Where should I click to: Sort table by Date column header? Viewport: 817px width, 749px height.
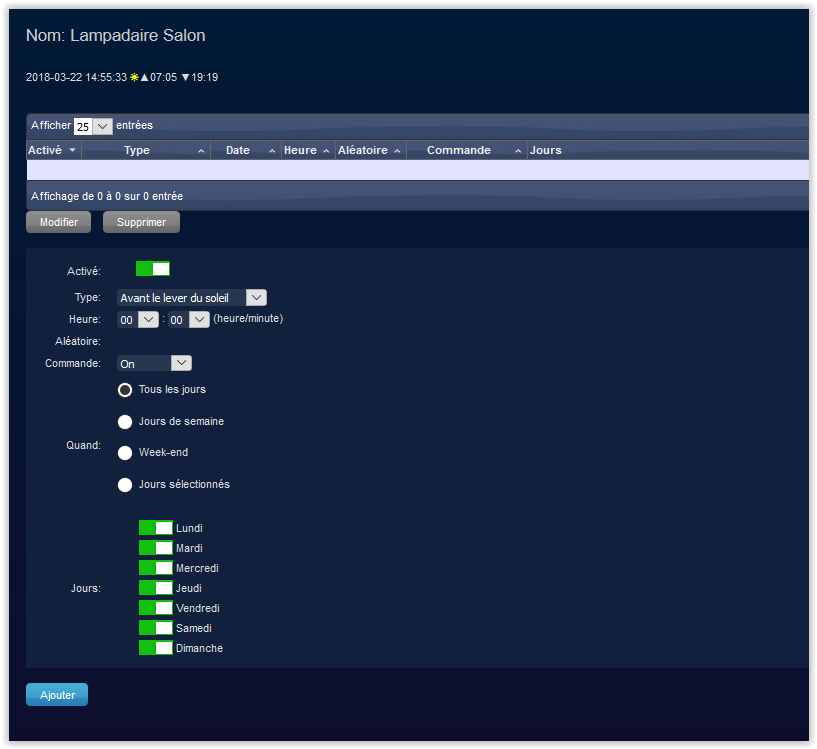tap(238, 150)
